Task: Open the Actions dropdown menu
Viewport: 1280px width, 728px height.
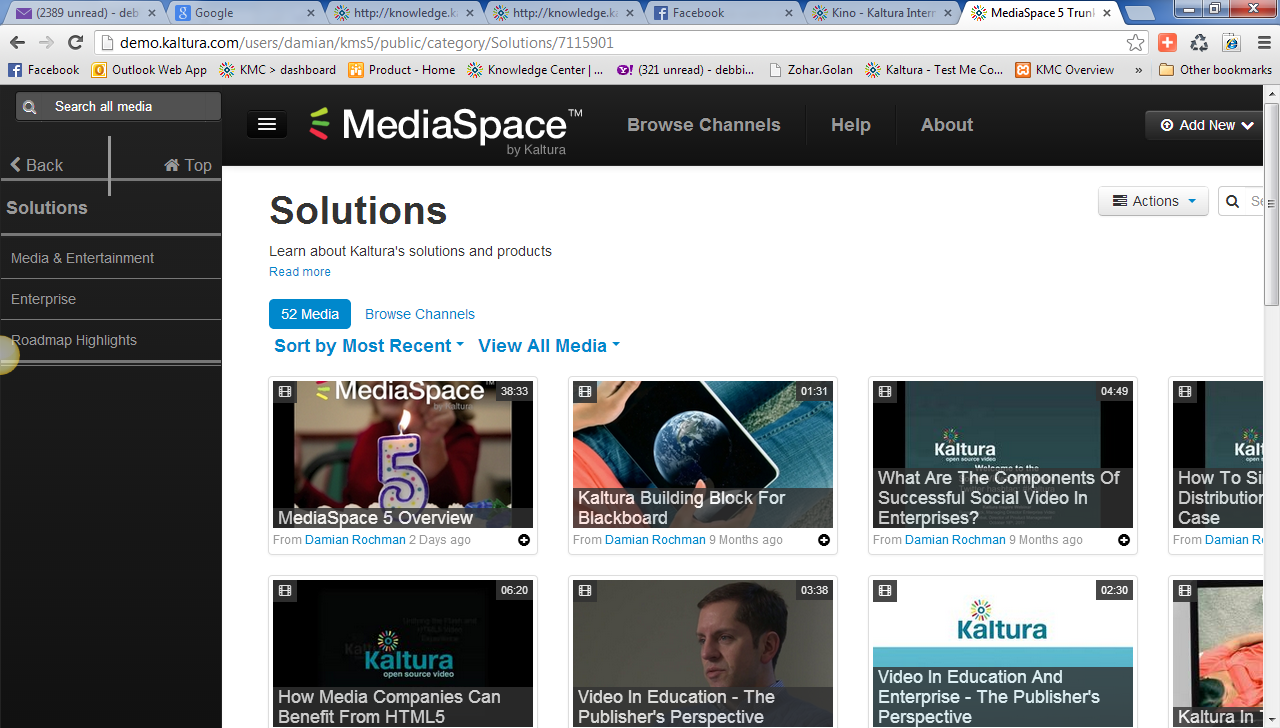Action: (1153, 201)
